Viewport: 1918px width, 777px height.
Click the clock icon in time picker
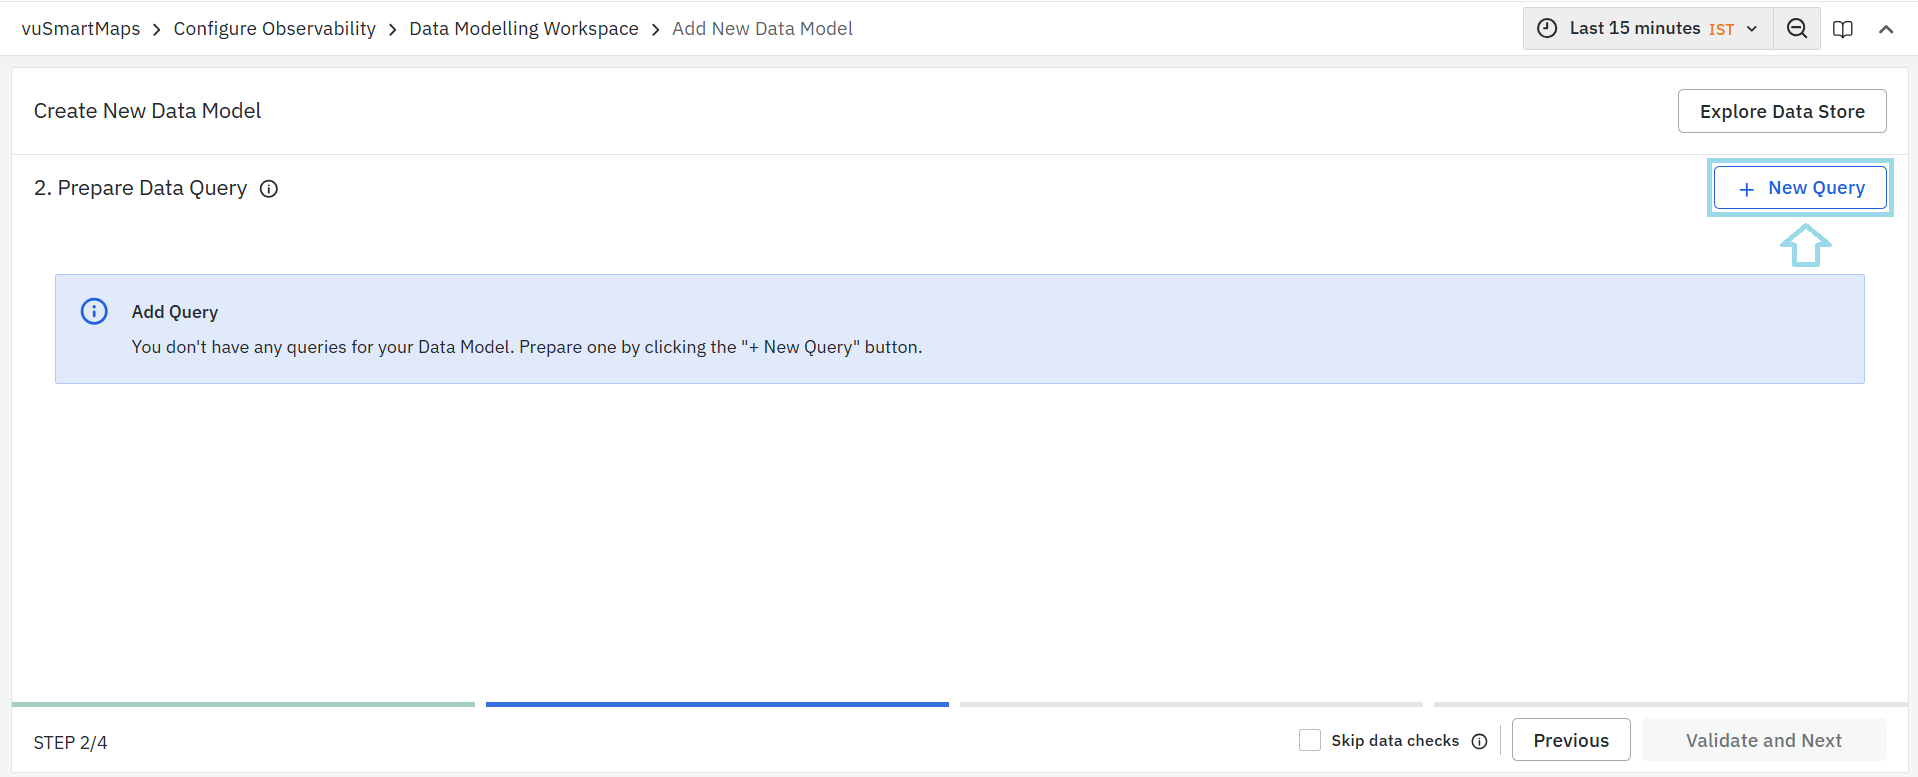(x=1547, y=29)
